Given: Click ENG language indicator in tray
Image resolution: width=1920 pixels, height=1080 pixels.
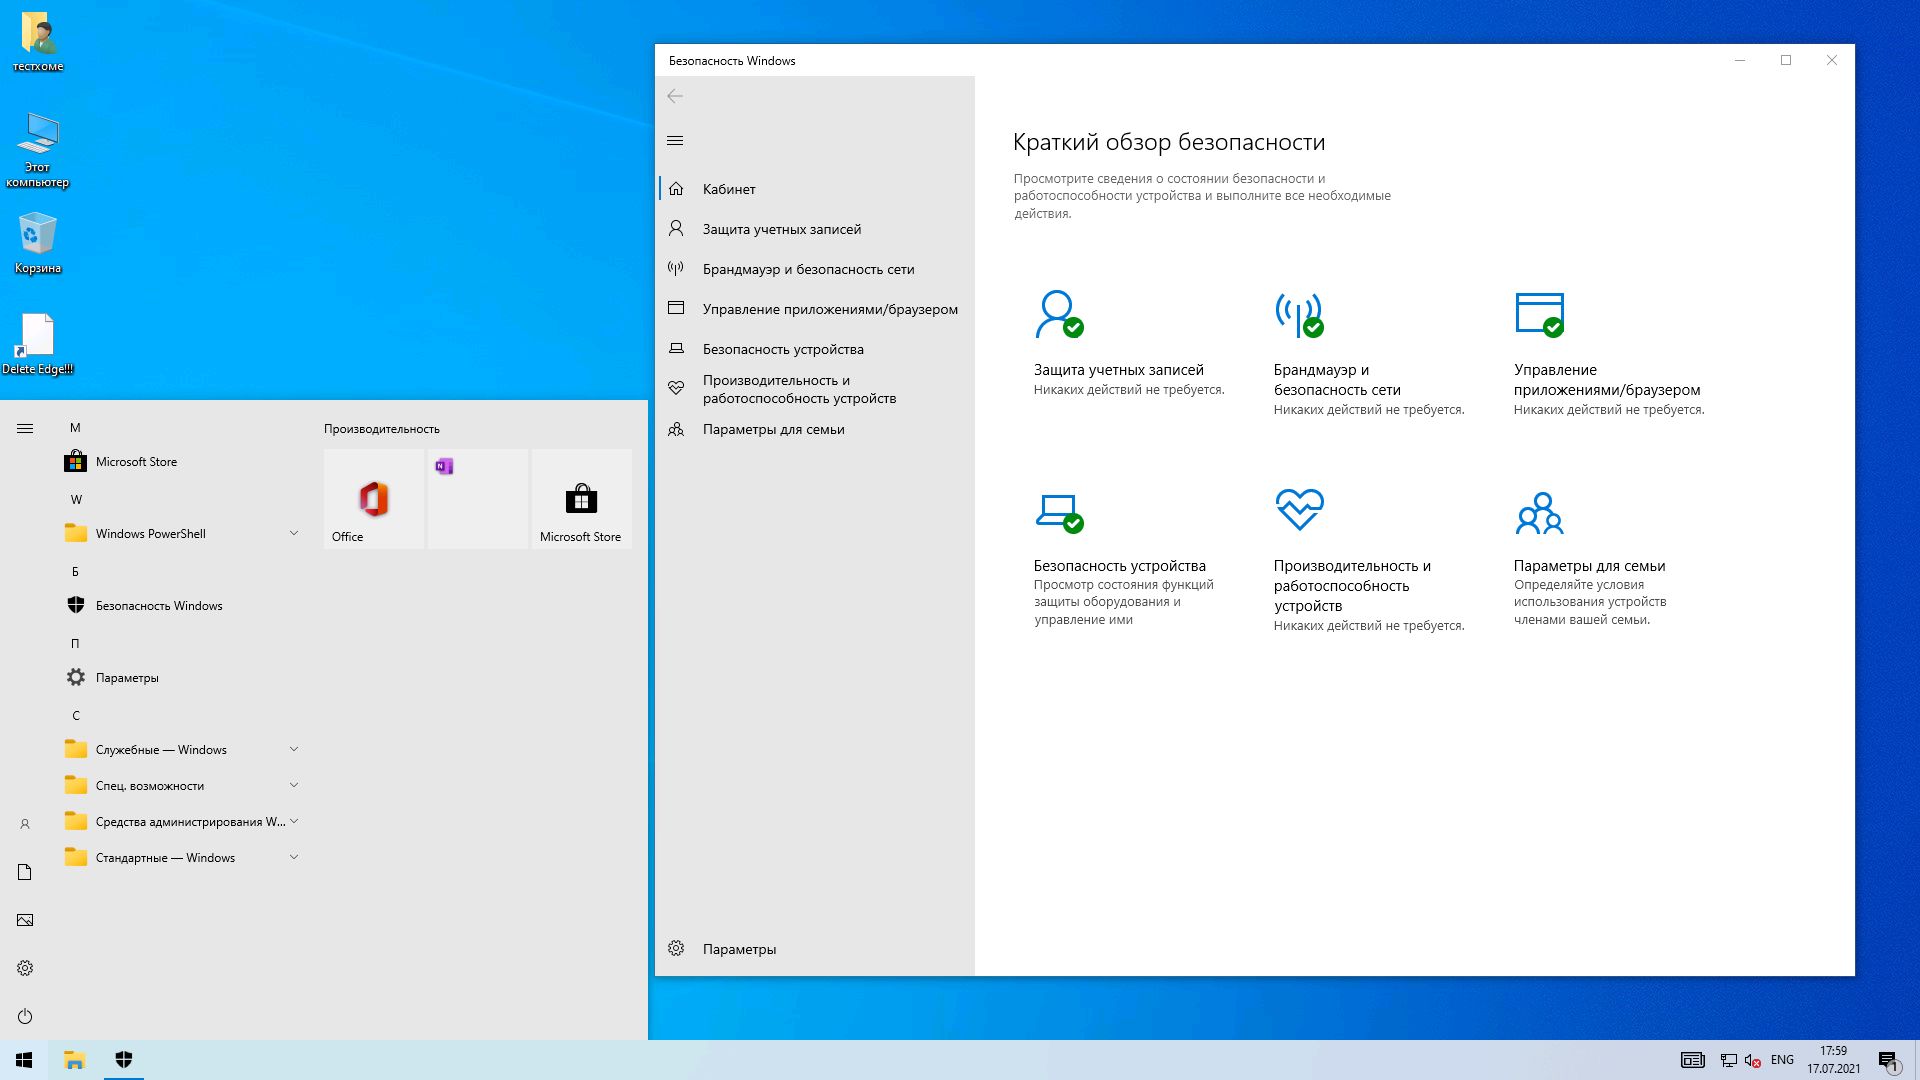Looking at the screenshot, I should coord(1782,1060).
